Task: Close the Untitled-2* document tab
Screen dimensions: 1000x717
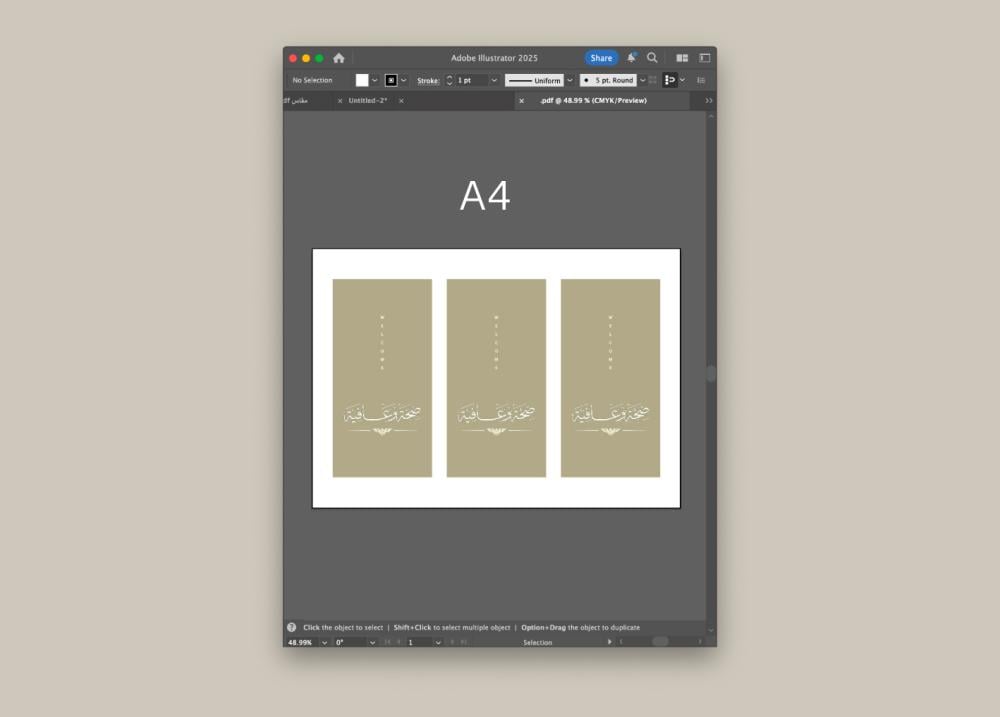Action: pos(340,101)
